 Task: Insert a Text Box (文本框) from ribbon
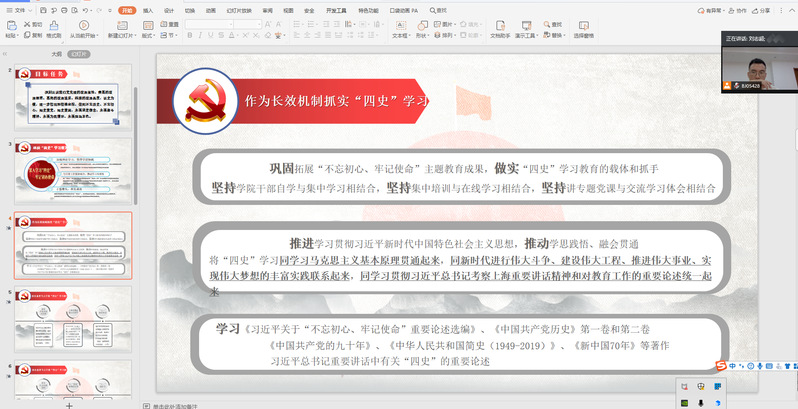point(398,27)
